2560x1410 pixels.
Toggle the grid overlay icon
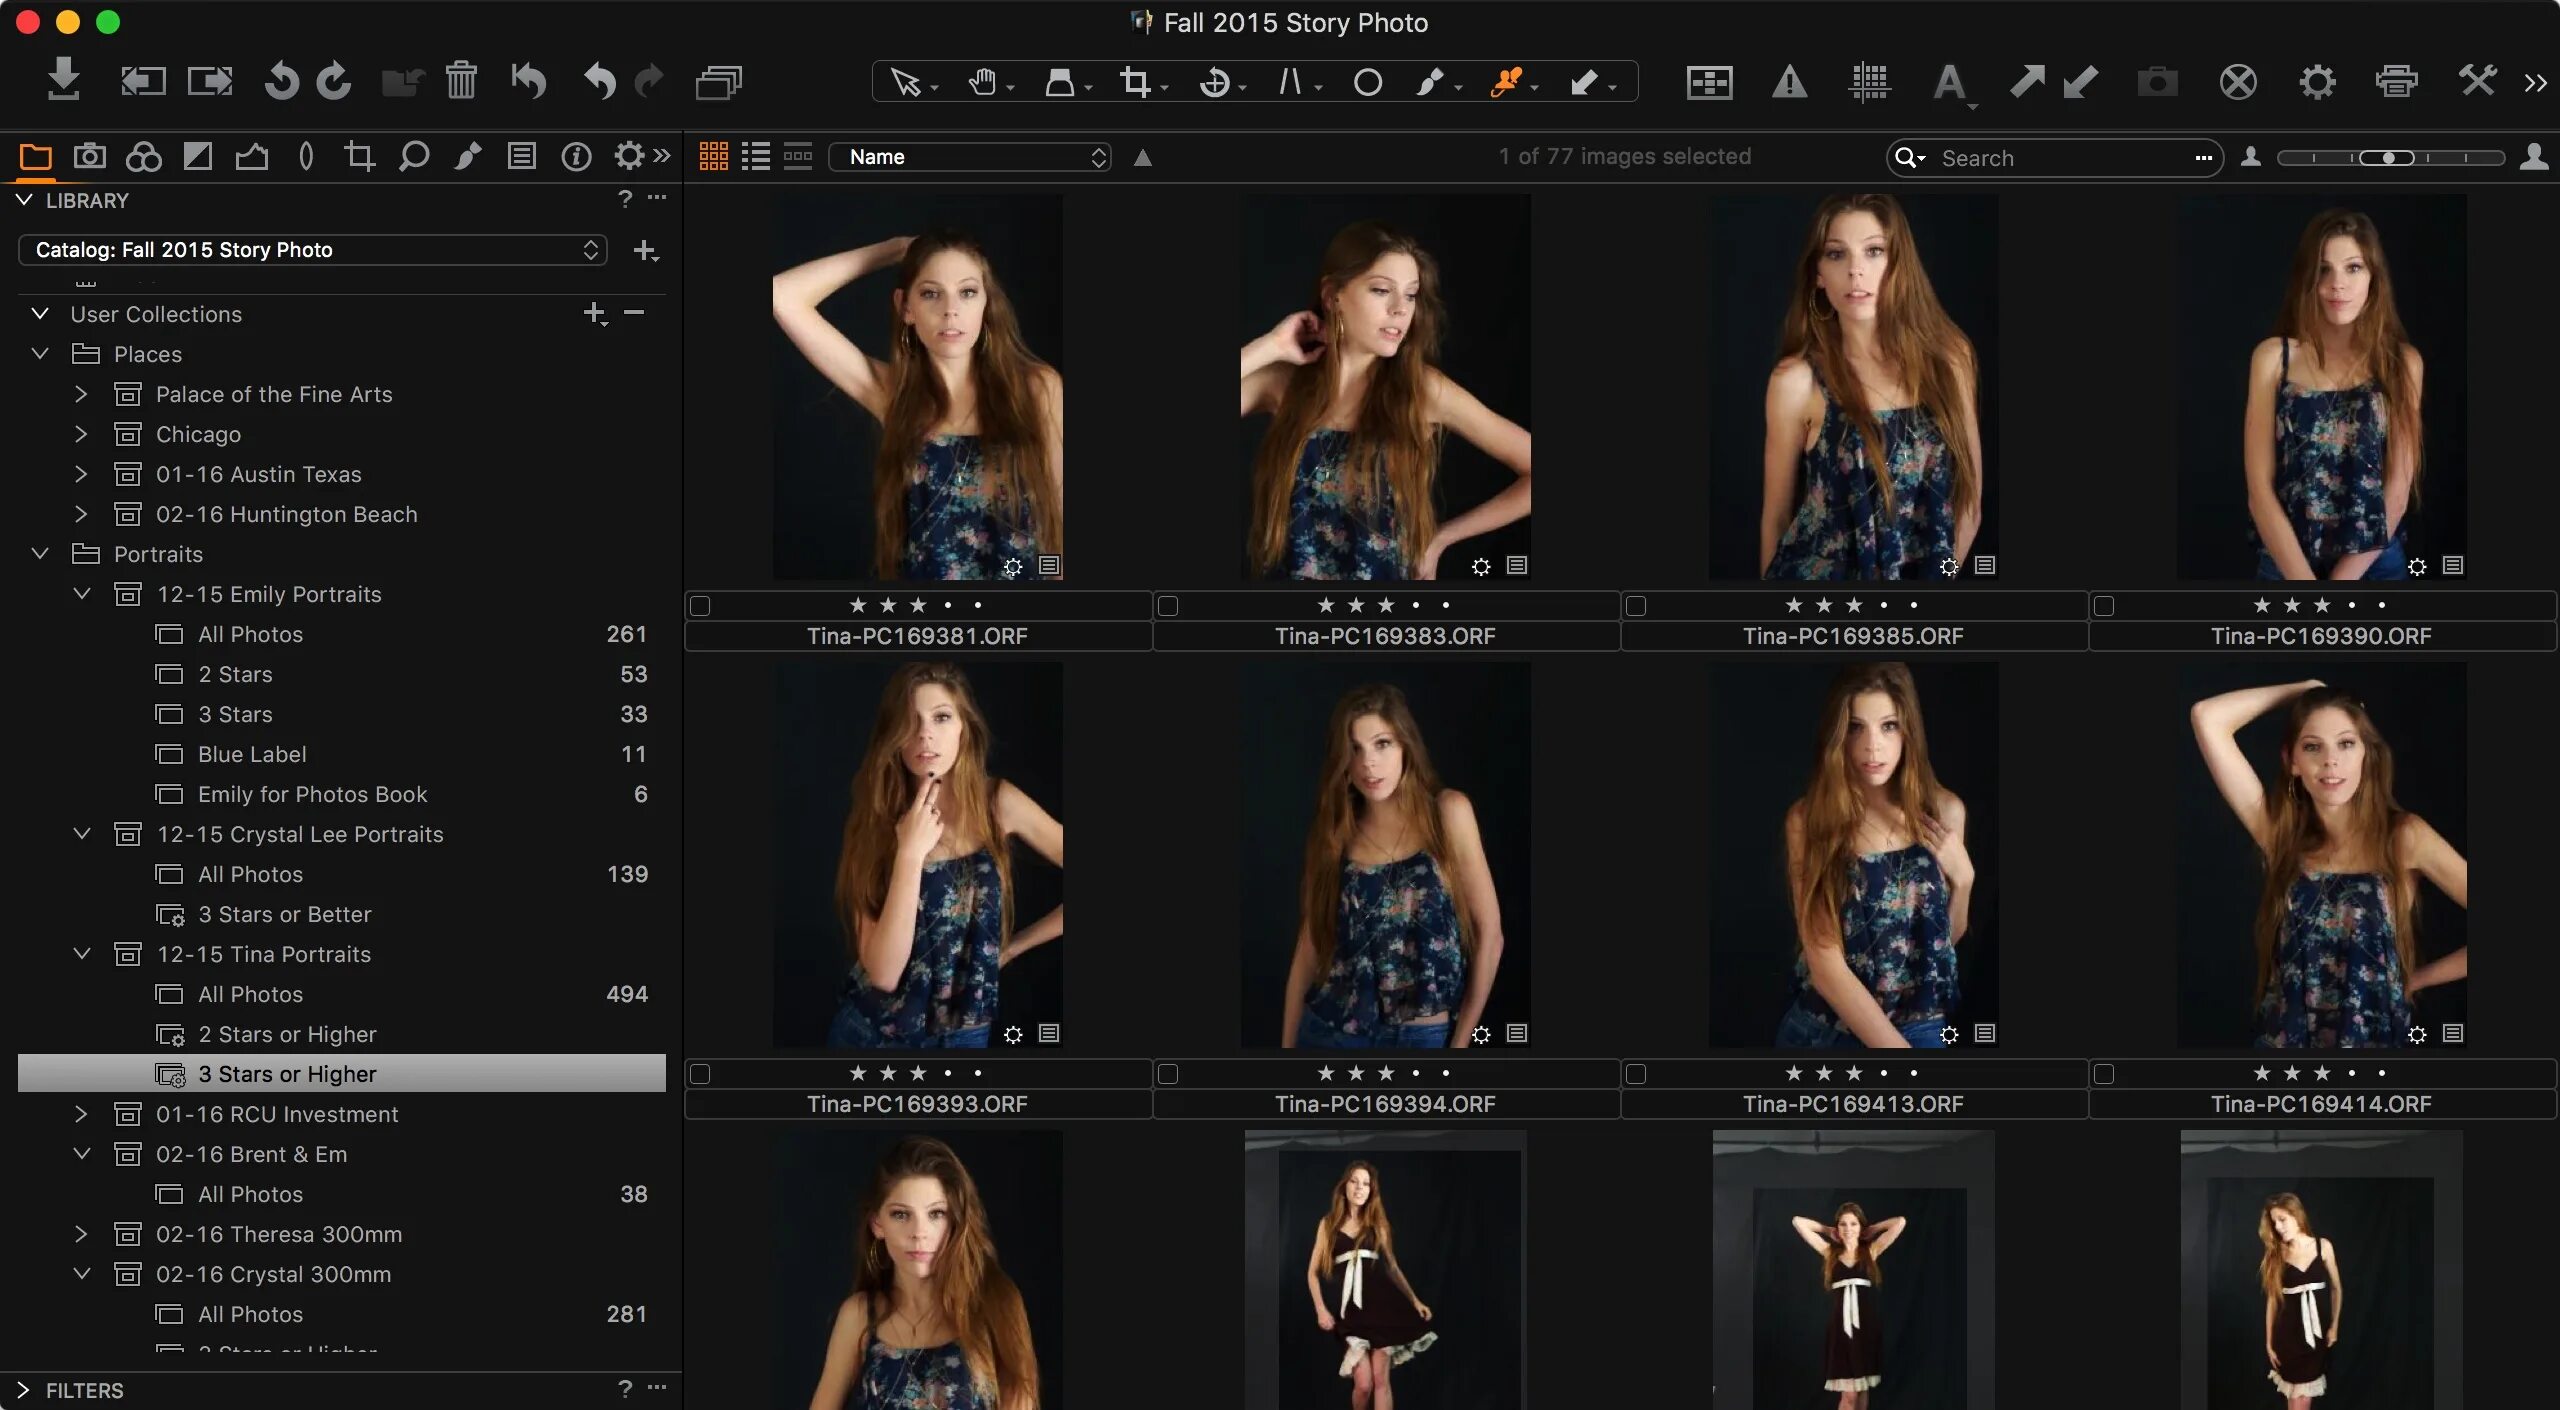tap(1868, 82)
